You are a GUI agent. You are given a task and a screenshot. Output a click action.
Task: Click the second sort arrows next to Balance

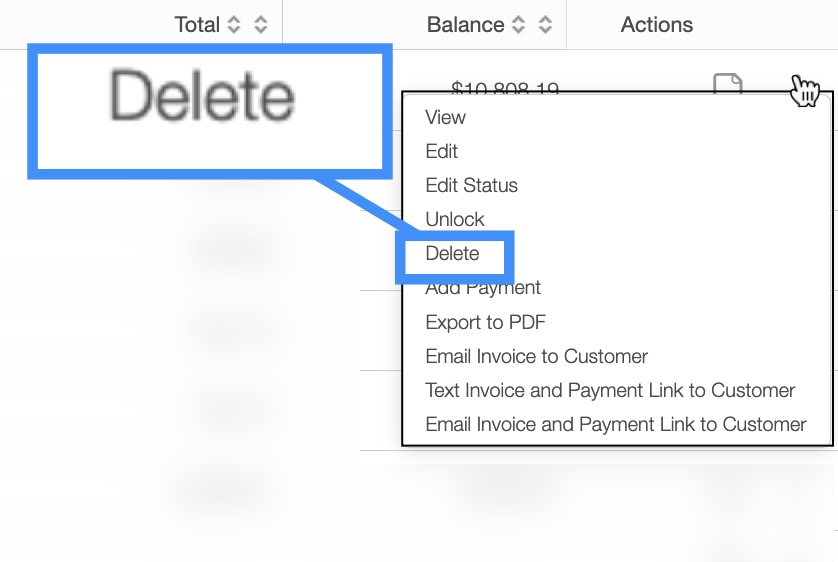pyautogui.click(x=544, y=25)
